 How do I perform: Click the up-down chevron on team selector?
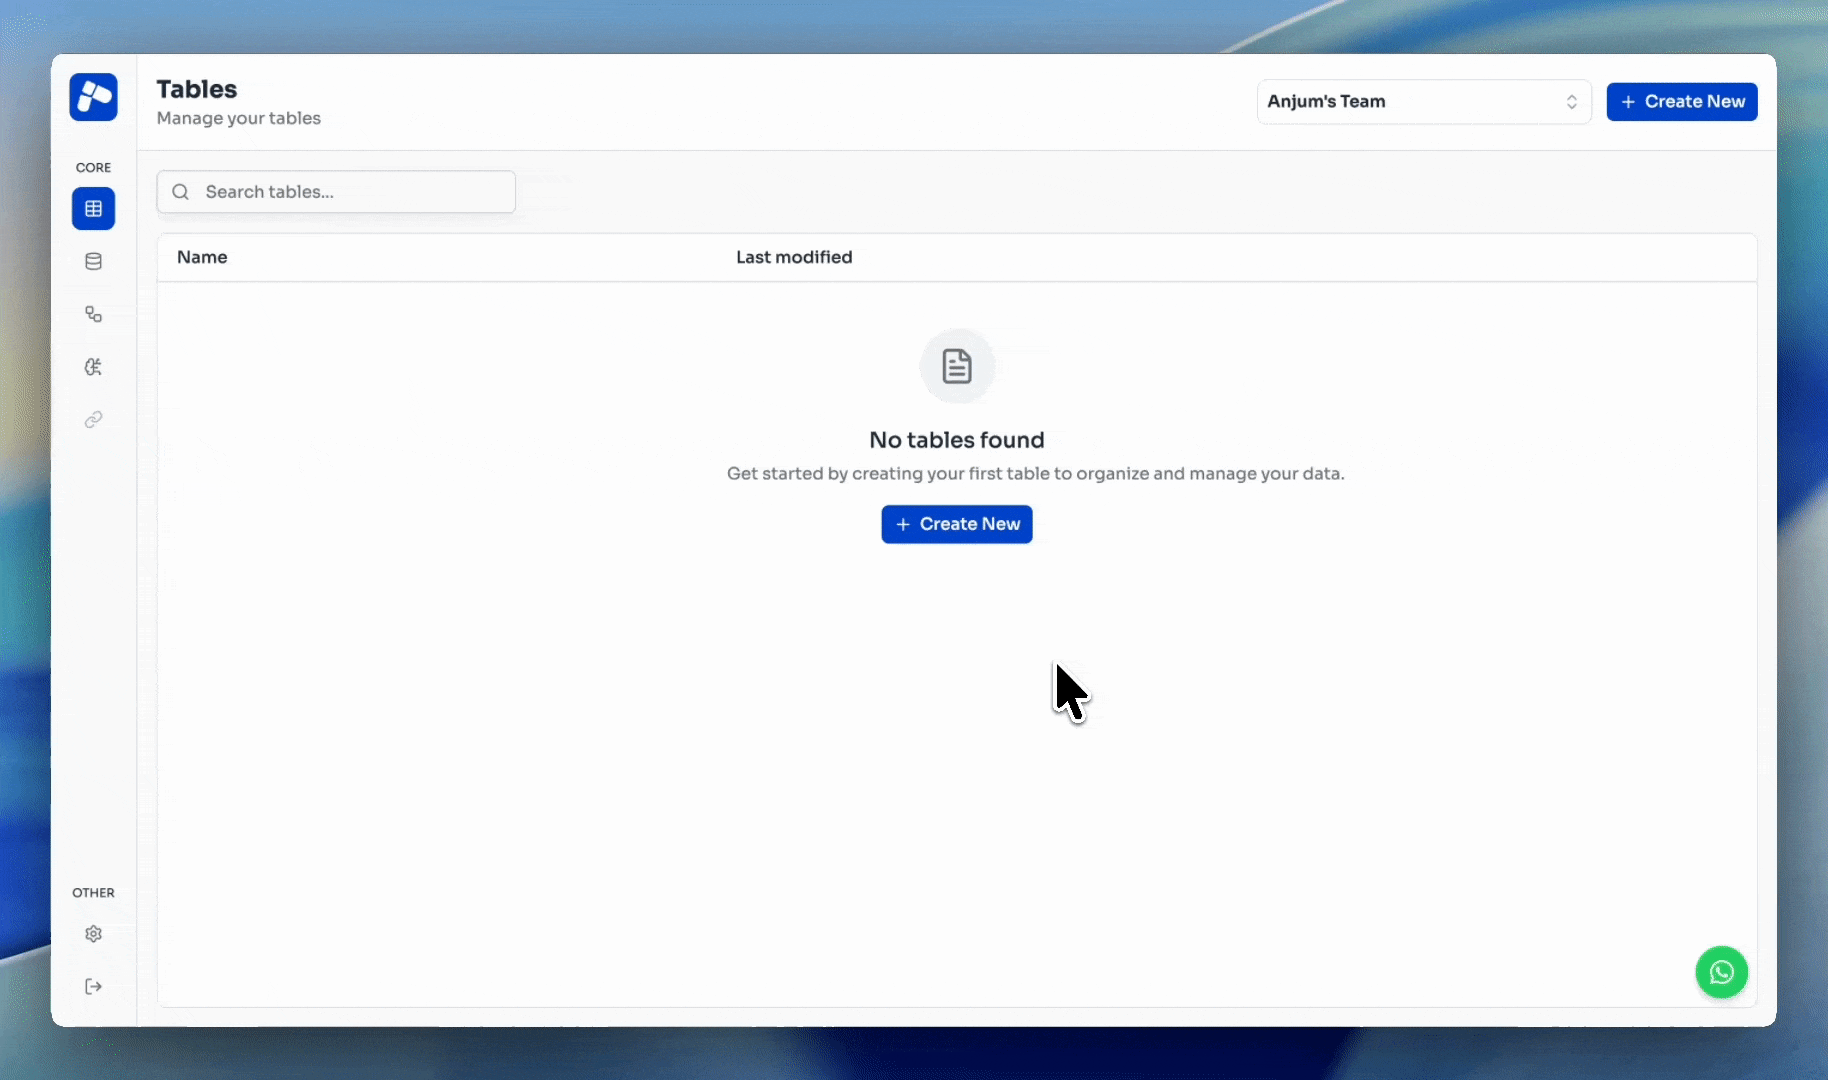tap(1571, 102)
